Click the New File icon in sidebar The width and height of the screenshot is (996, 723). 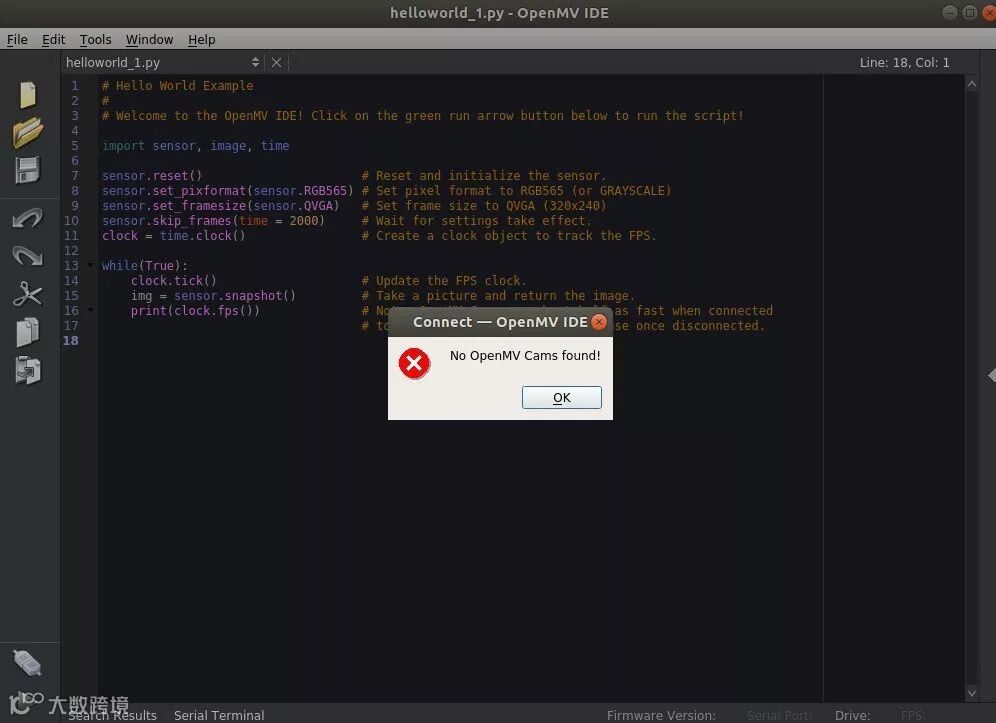click(28, 95)
